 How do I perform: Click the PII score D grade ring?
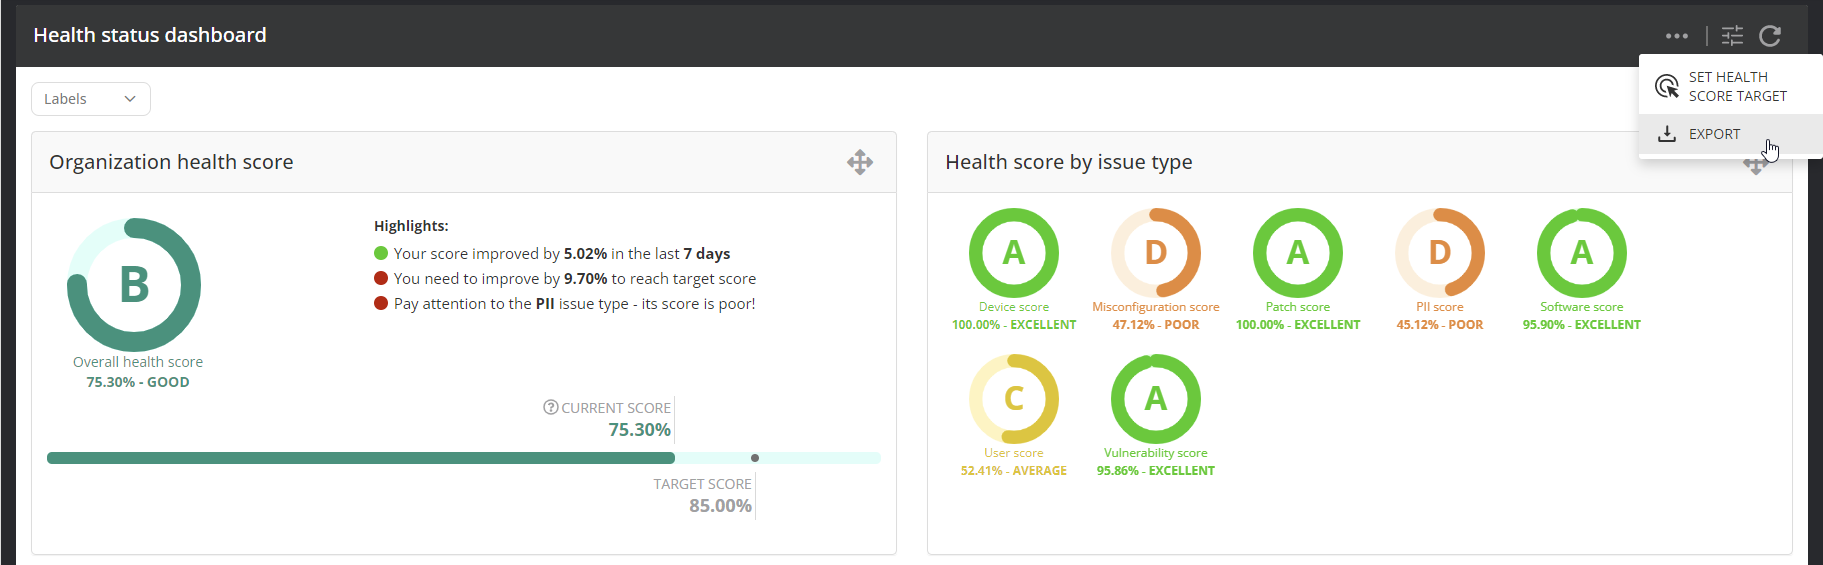pyautogui.click(x=1440, y=252)
